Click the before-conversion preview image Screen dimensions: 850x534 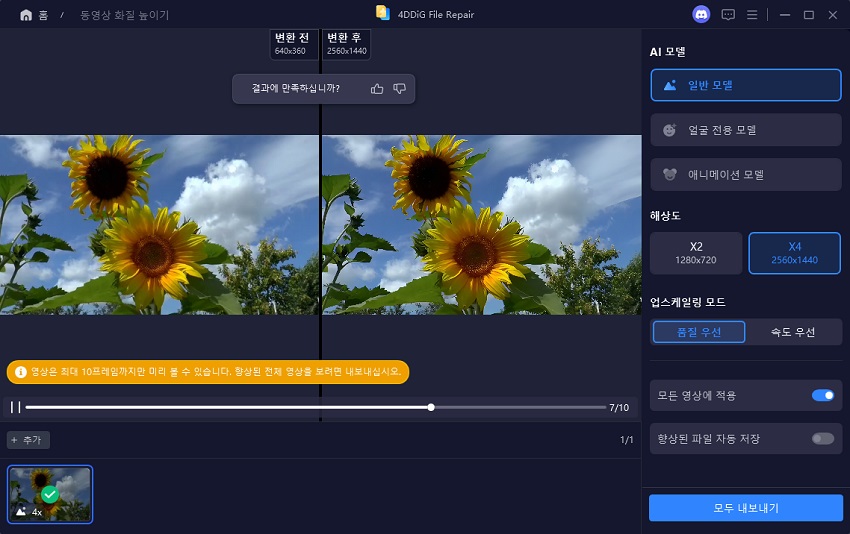pyautogui.click(x=159, y=224)
